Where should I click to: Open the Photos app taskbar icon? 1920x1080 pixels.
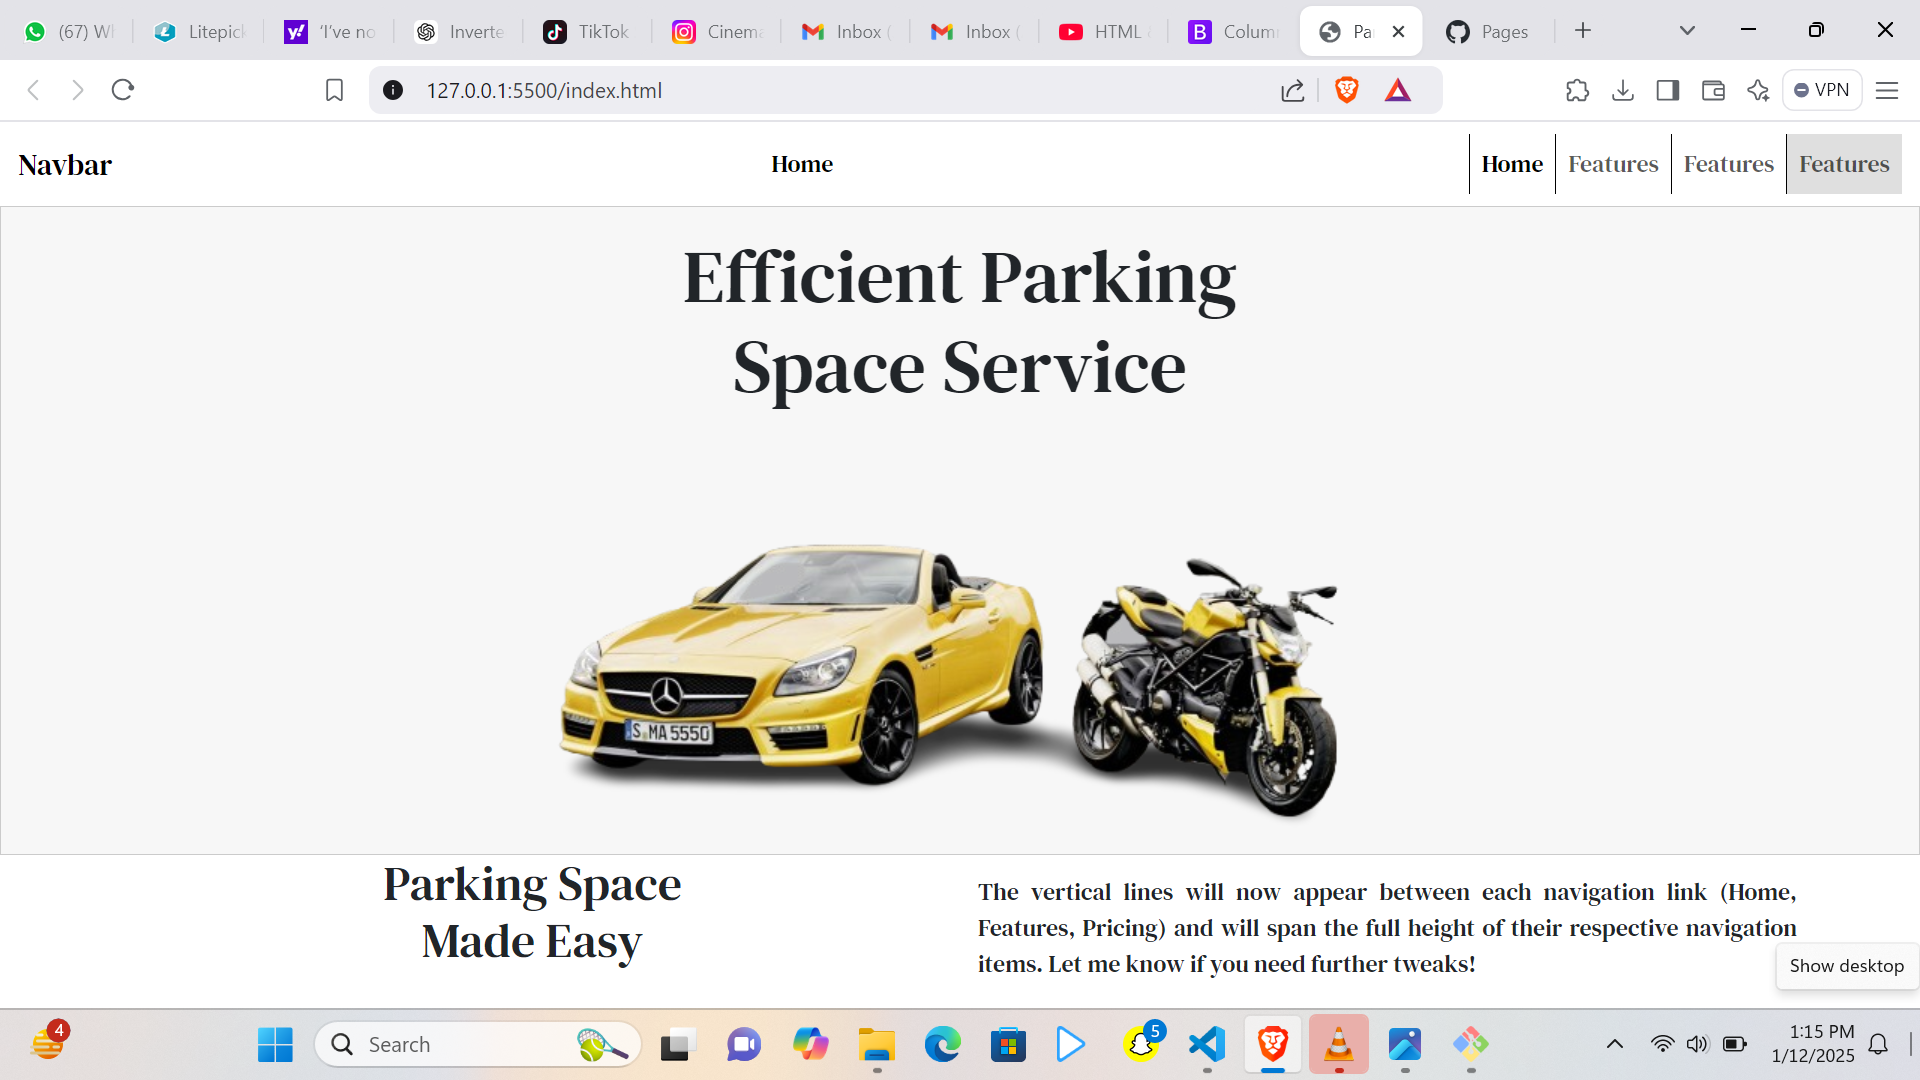pyautogui.click(x=1405, y=1045)
